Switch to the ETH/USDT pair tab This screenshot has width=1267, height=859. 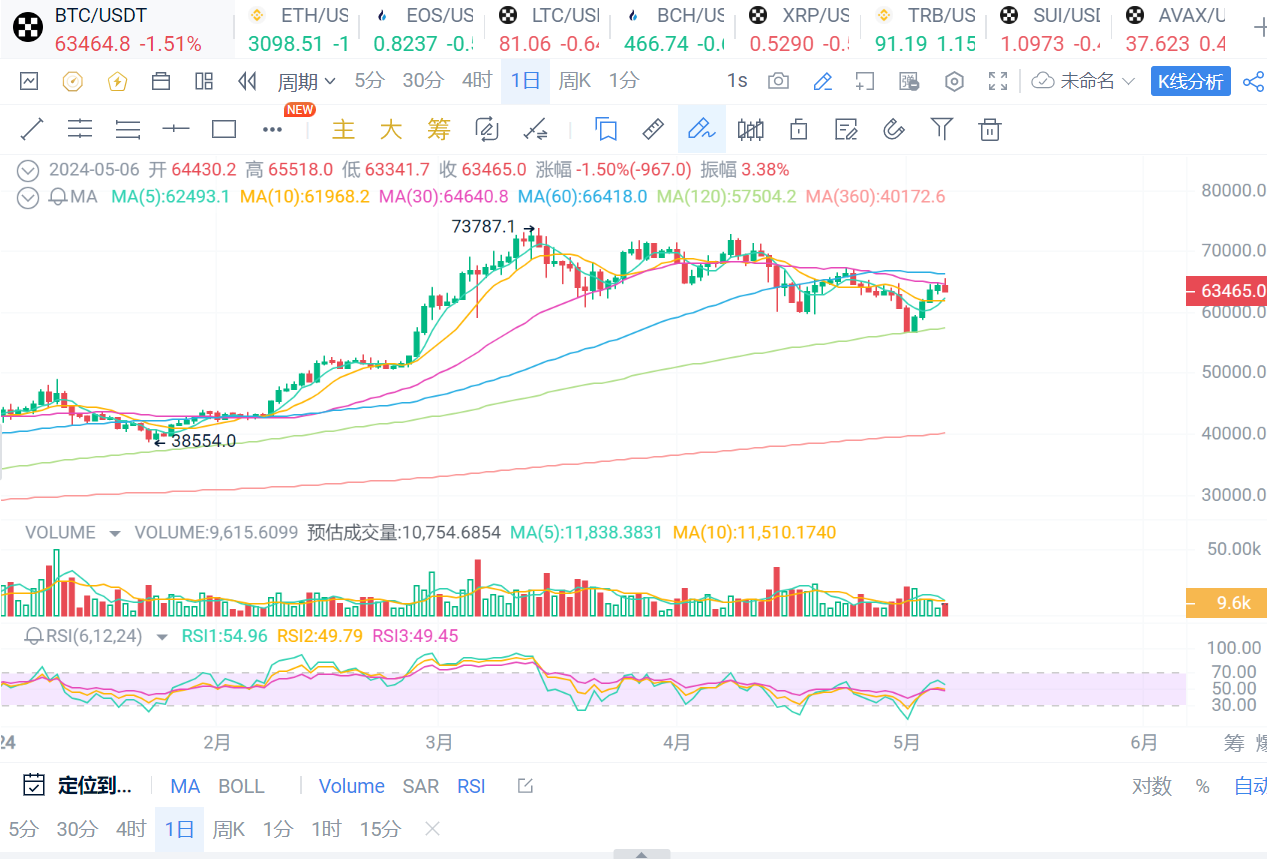298,30
